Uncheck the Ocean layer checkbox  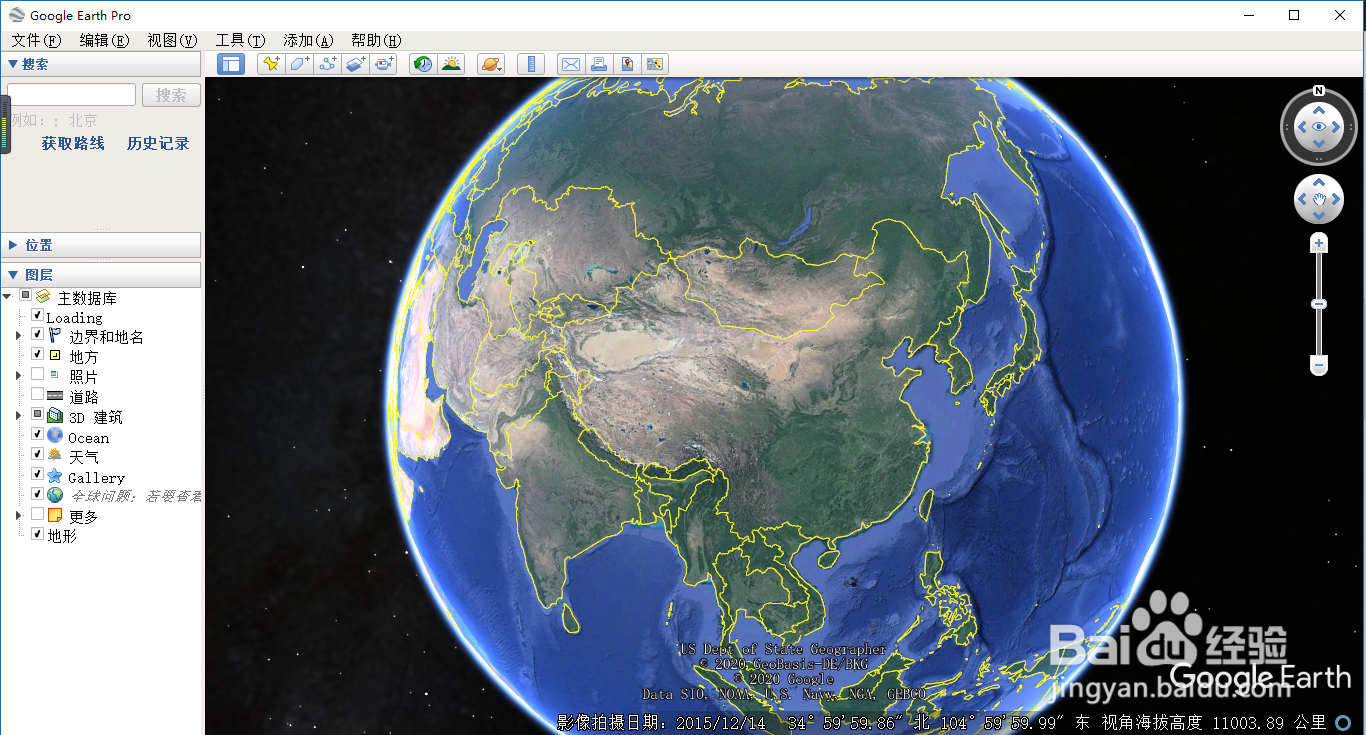coord(37,434)
